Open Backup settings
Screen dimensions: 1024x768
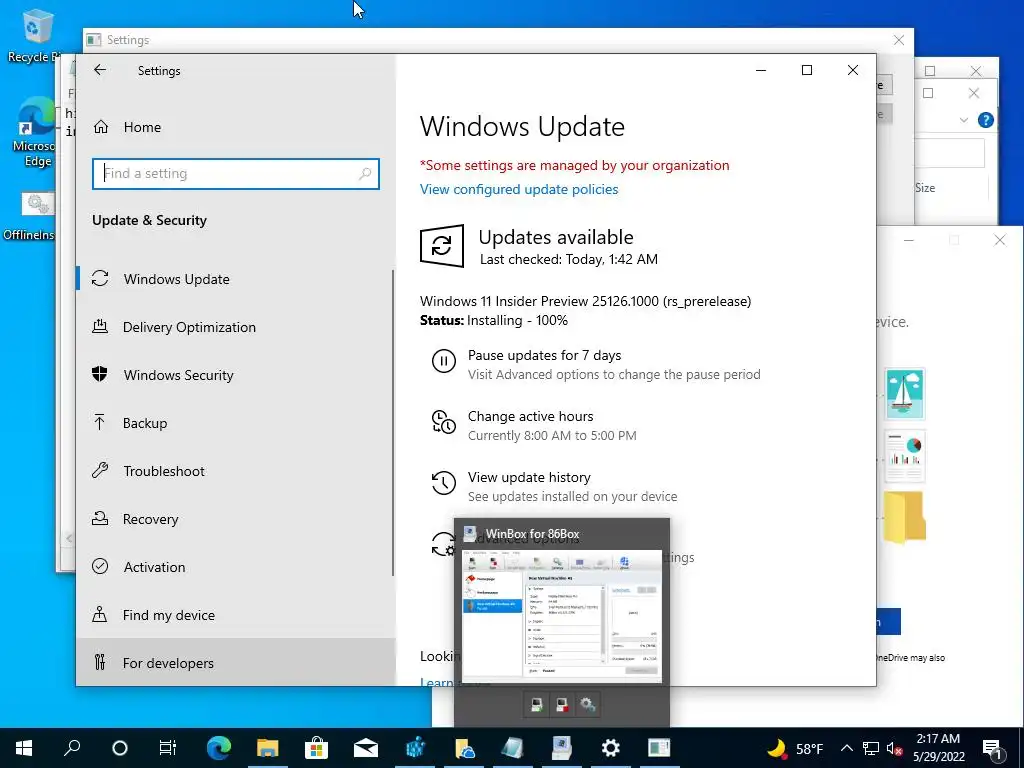pyautogui.click(x=145, y=423)
